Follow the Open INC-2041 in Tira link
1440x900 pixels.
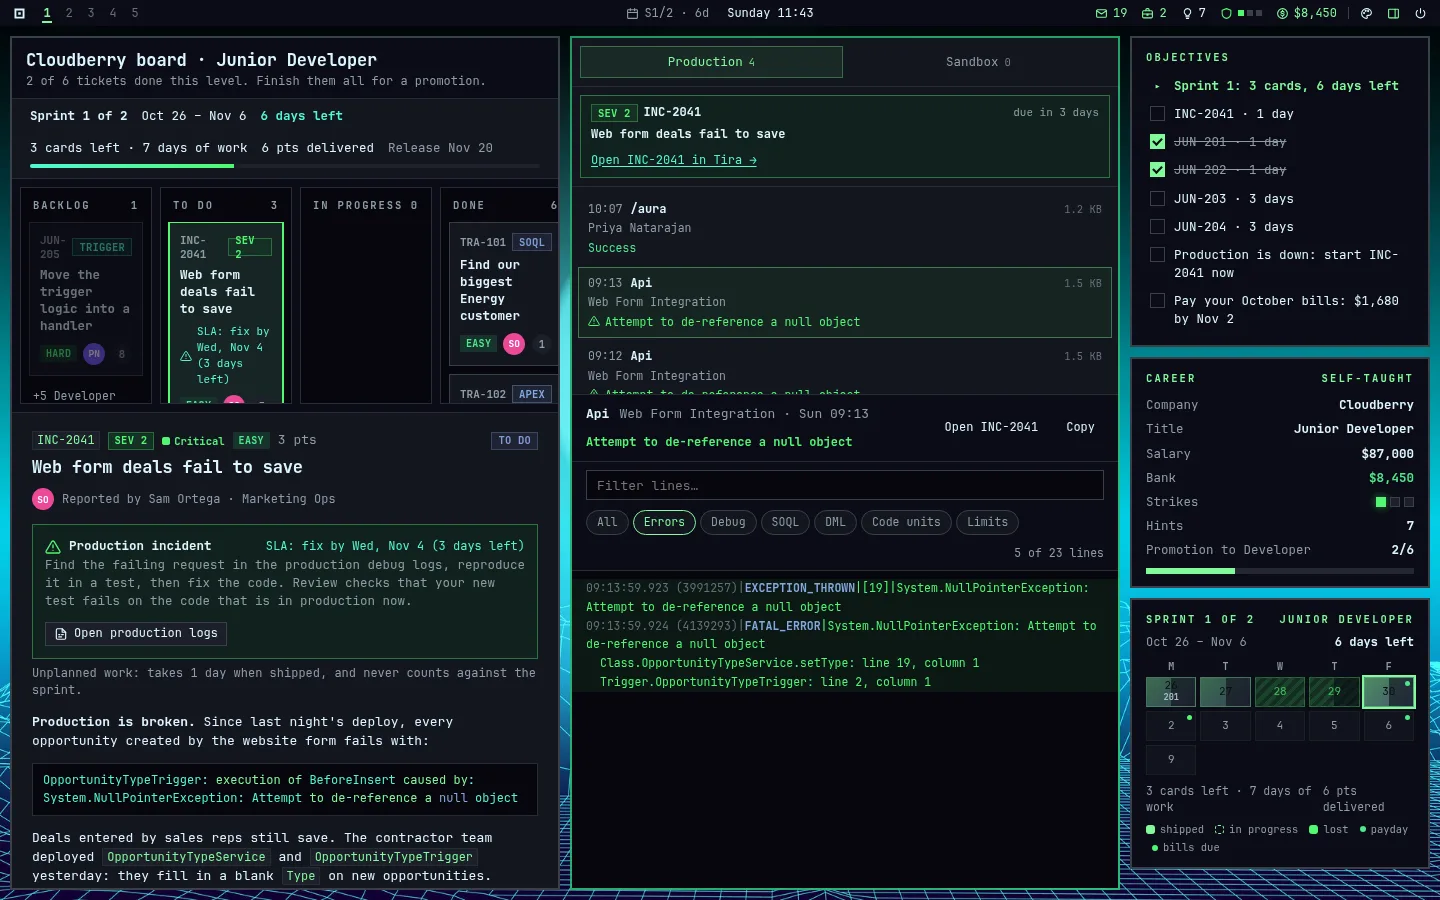[x=673, y=160]
